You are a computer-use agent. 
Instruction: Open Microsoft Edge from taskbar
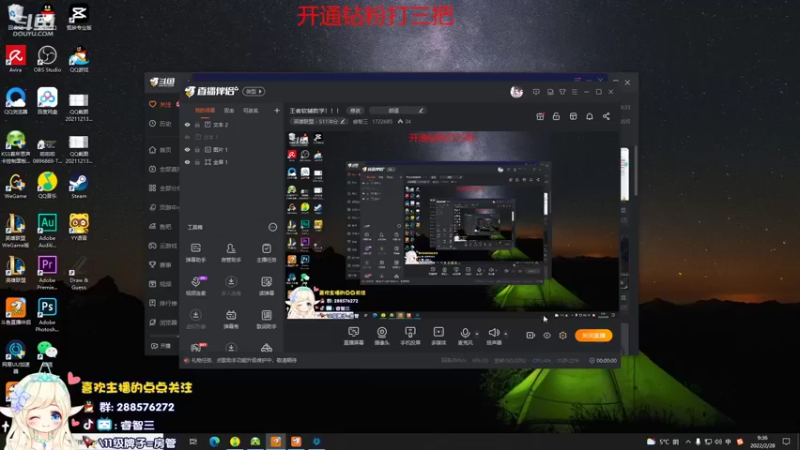(x=214, y=441)
